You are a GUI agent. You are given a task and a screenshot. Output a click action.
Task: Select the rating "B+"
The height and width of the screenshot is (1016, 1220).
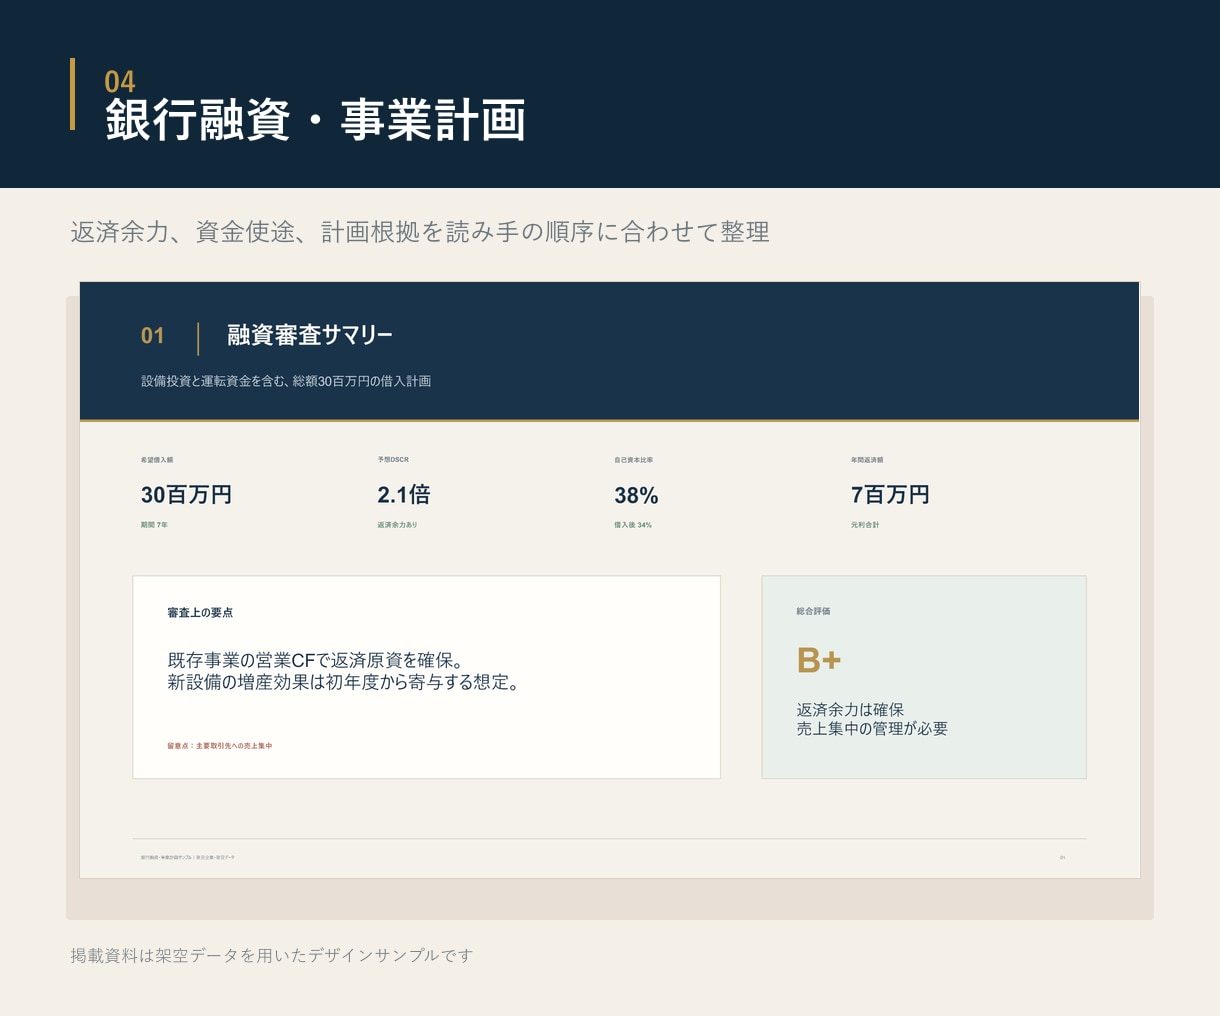pos(819,660)
